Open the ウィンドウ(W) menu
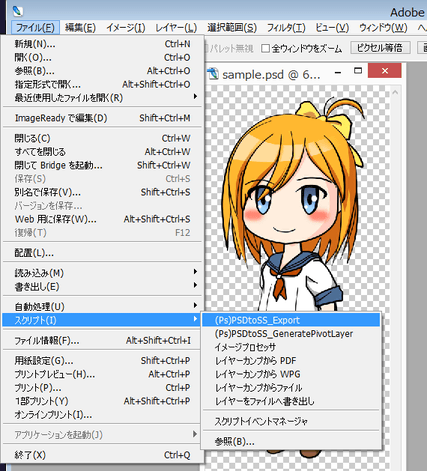The width and height of the screenshot is (427, 471). (x=383, y=28)
